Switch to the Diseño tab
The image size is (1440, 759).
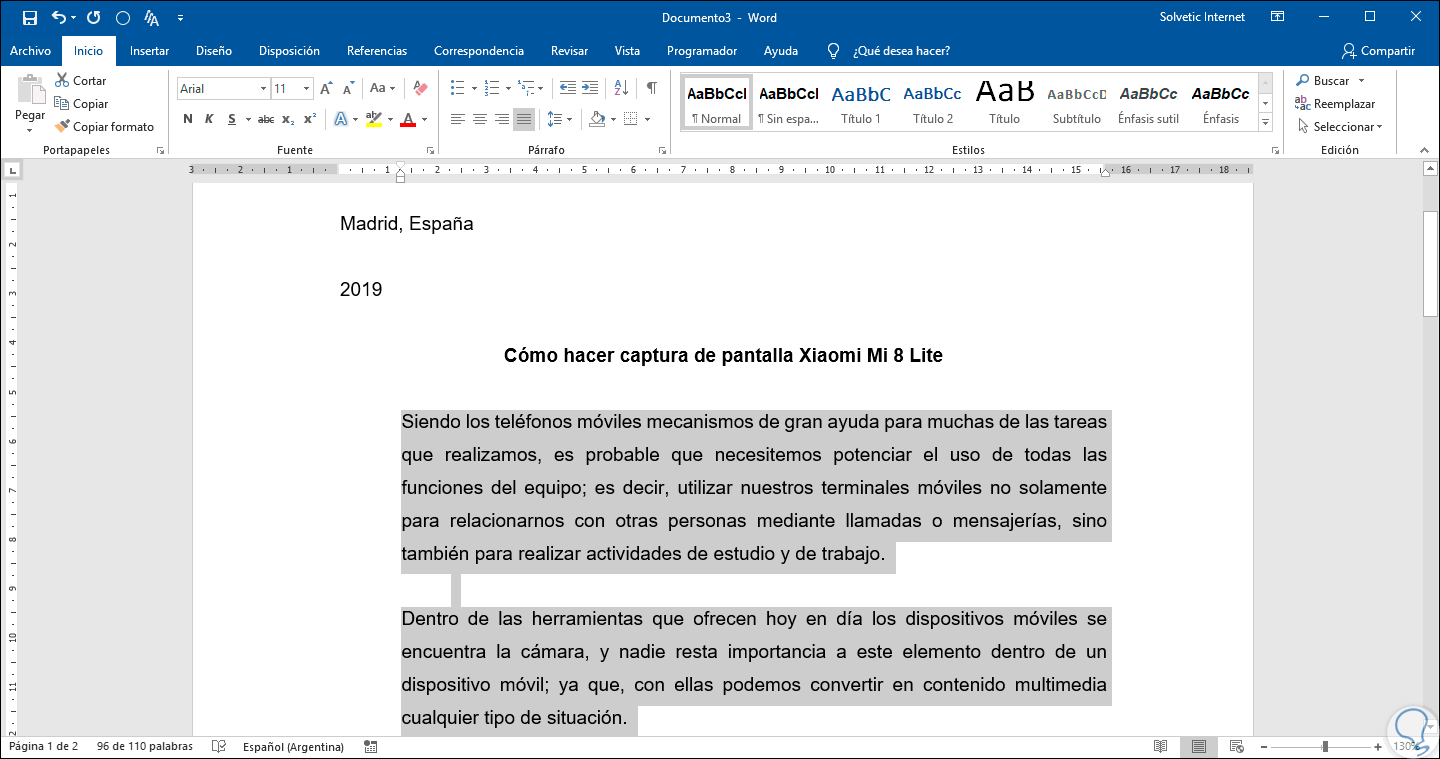click(214, 51)
